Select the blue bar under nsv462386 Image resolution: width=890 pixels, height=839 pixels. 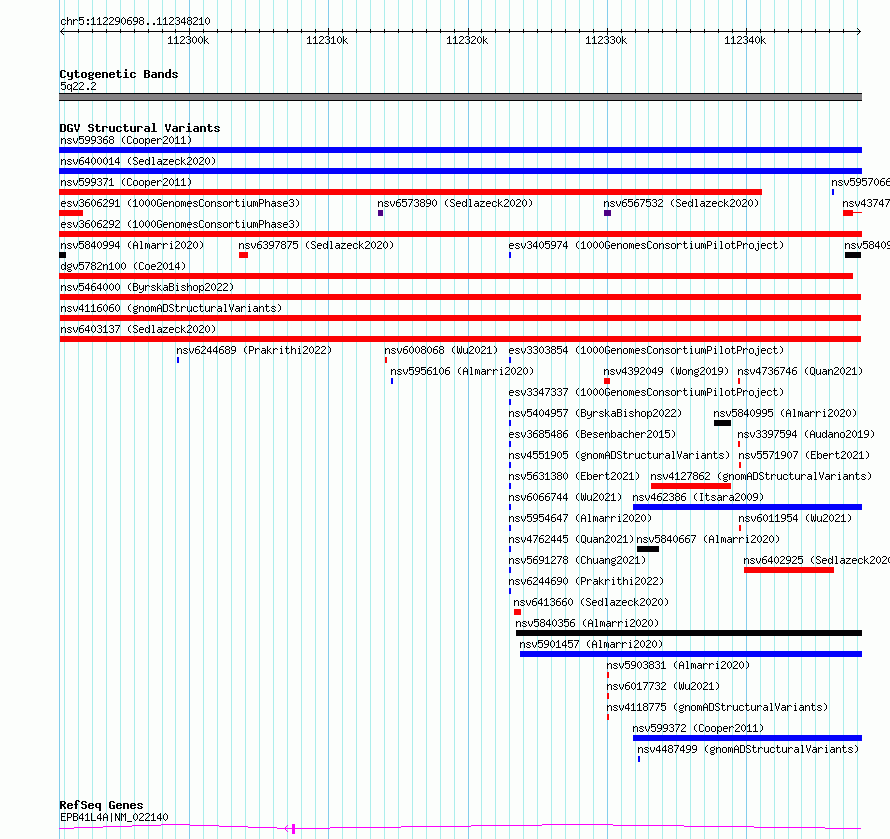click(x=748, y=507)
